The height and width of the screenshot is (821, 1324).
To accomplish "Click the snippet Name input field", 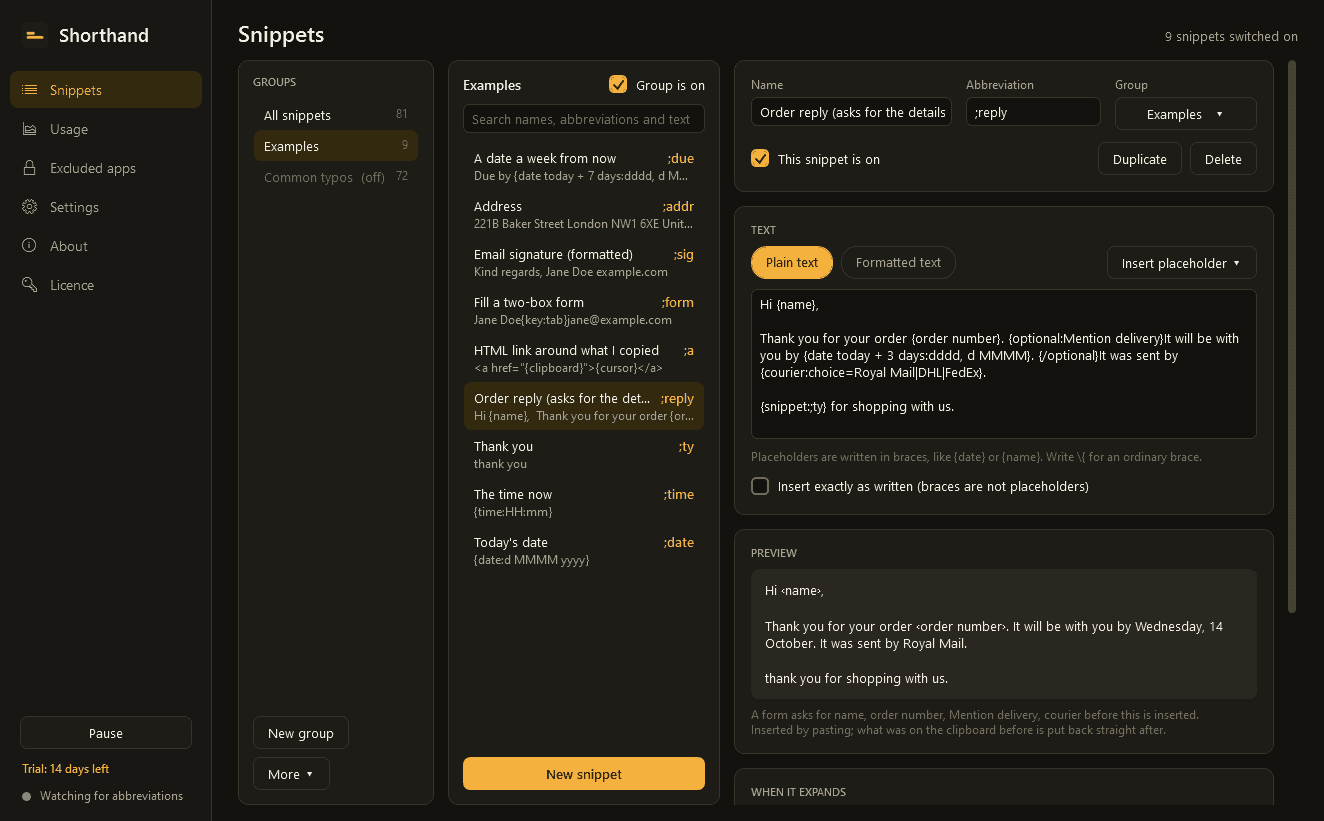I will [851, 112].
